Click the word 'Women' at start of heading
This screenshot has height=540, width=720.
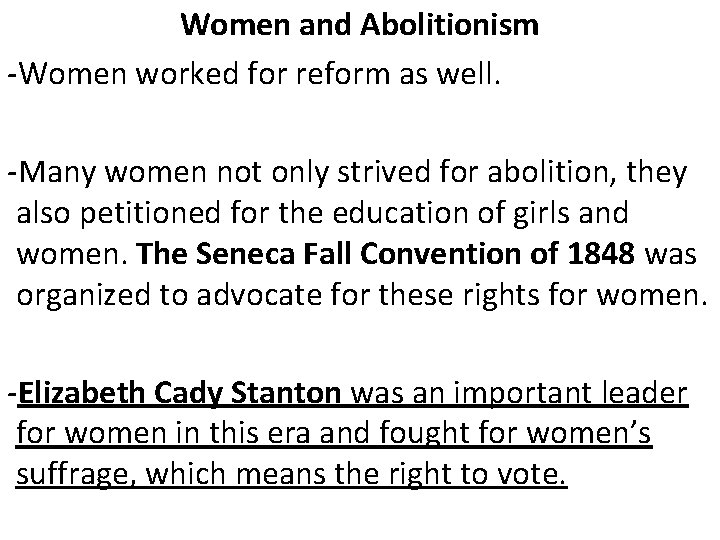(x=236, y=24)
